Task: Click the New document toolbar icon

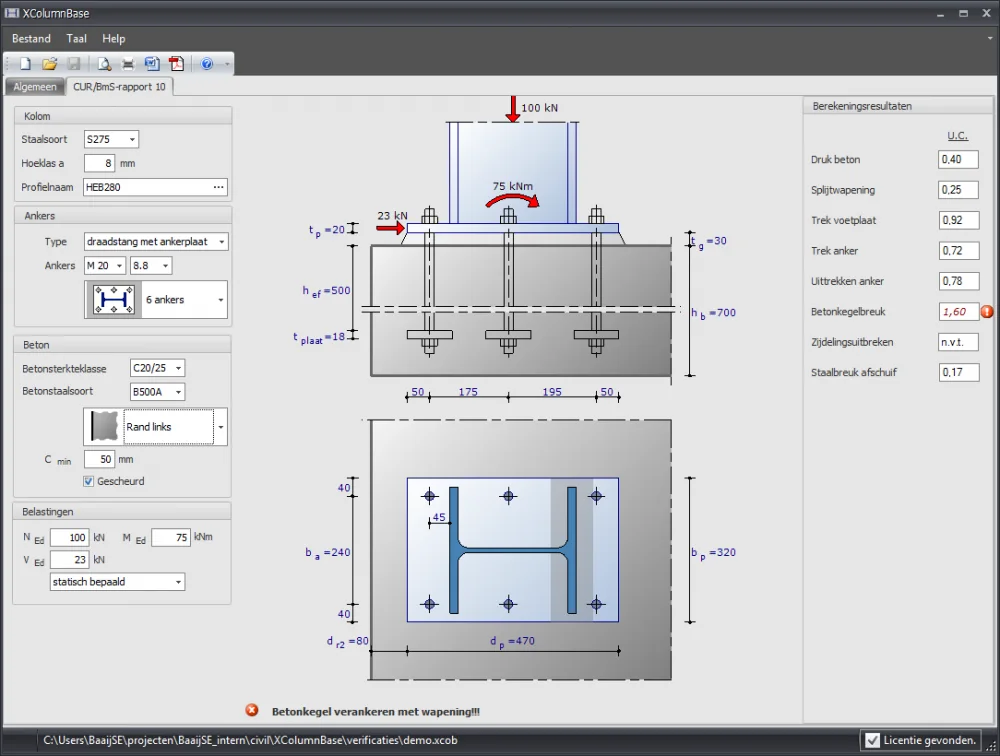Action: click(x=25, y=64)
